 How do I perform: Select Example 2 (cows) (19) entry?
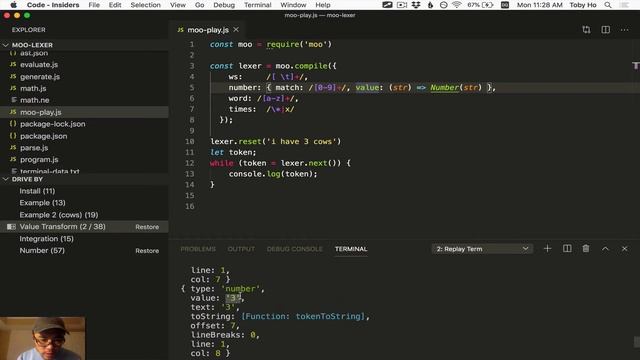pos(59,215)
